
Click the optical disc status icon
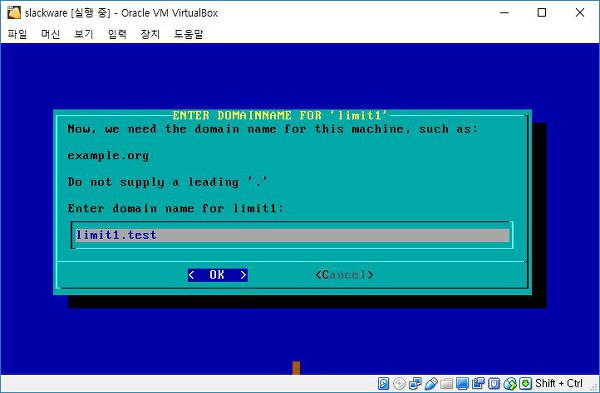pyautogui.click(x=399, y=383)
